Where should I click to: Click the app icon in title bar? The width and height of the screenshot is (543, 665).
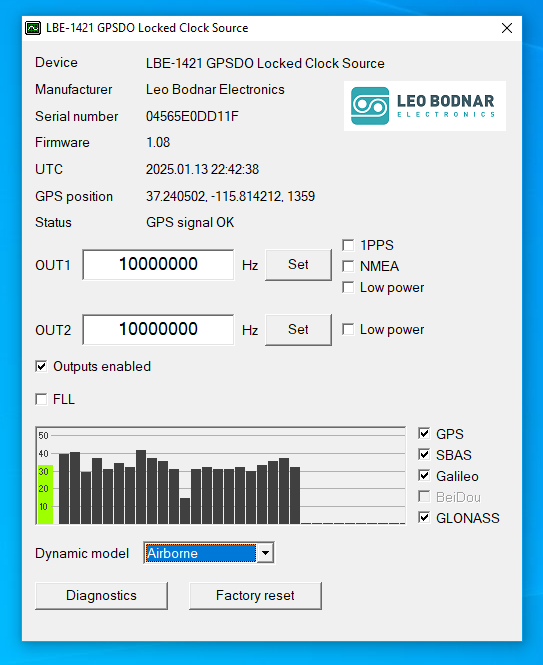(33, 28)
